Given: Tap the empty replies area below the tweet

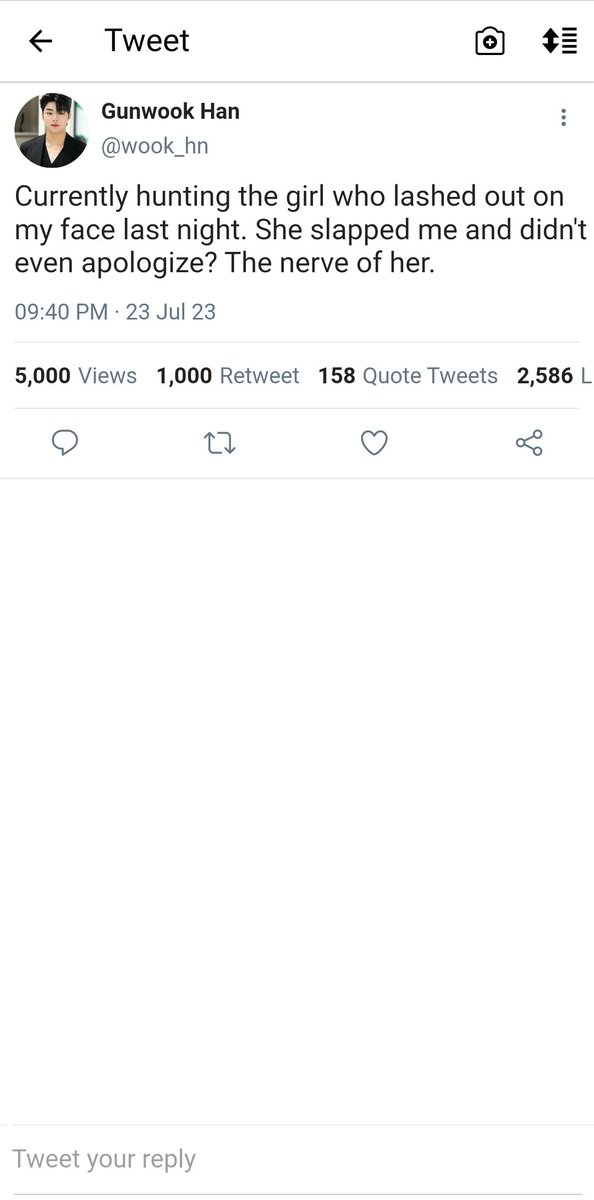Looking at the screenshot, I should pyautogui.click(x=297, y=800).
